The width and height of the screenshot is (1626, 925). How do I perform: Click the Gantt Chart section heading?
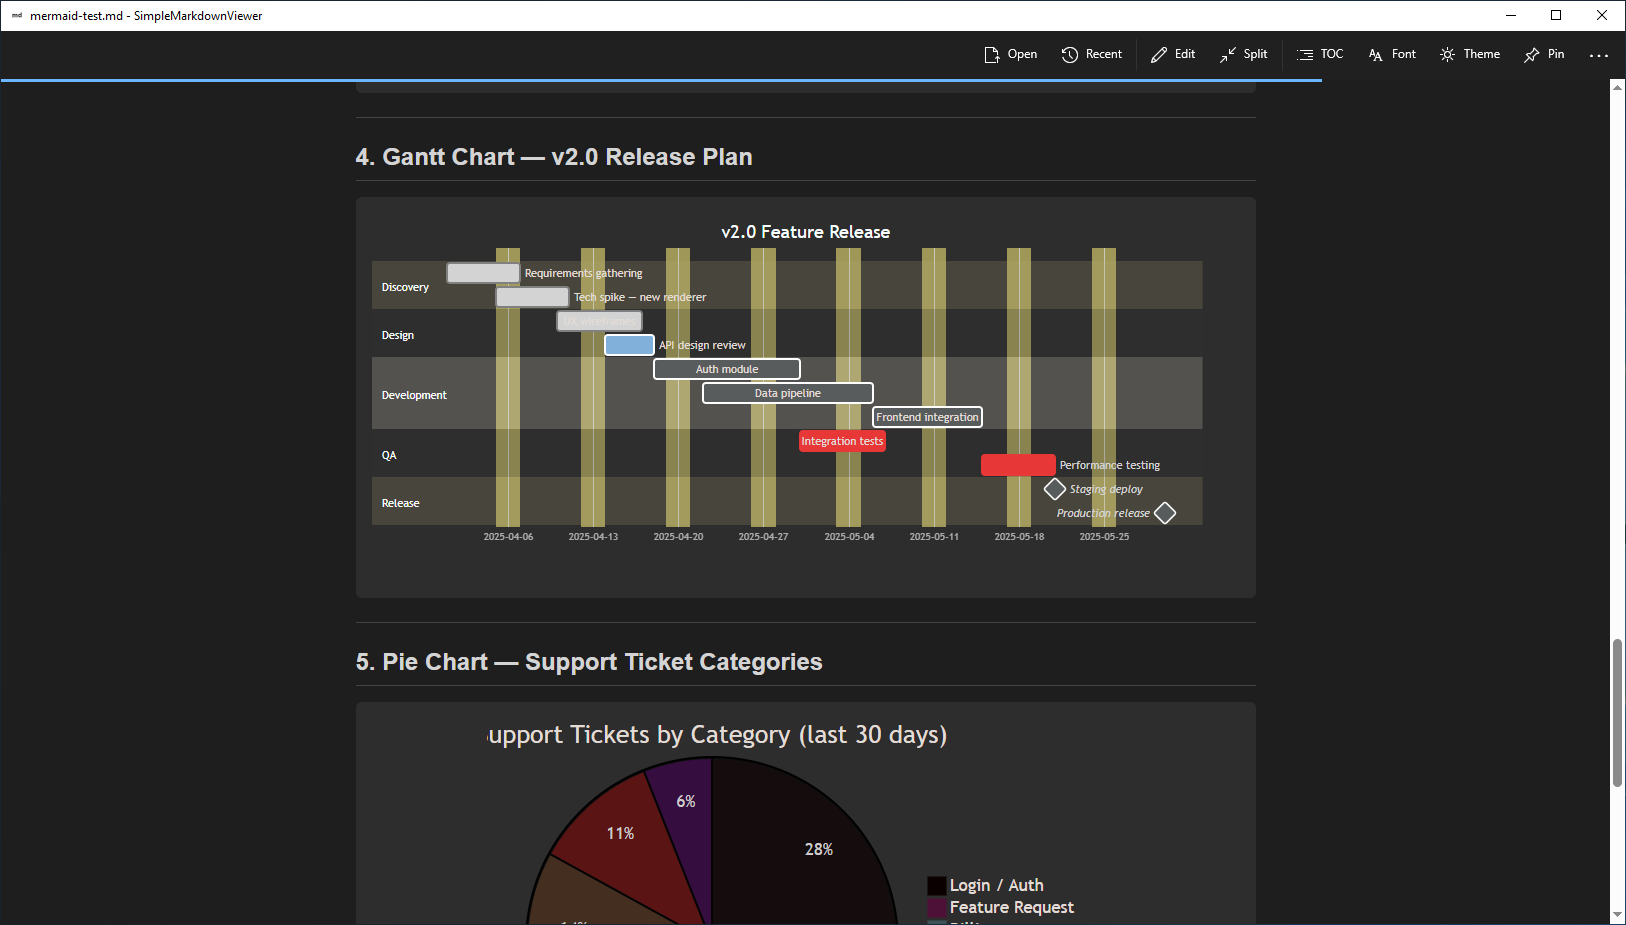click(554, 157)
